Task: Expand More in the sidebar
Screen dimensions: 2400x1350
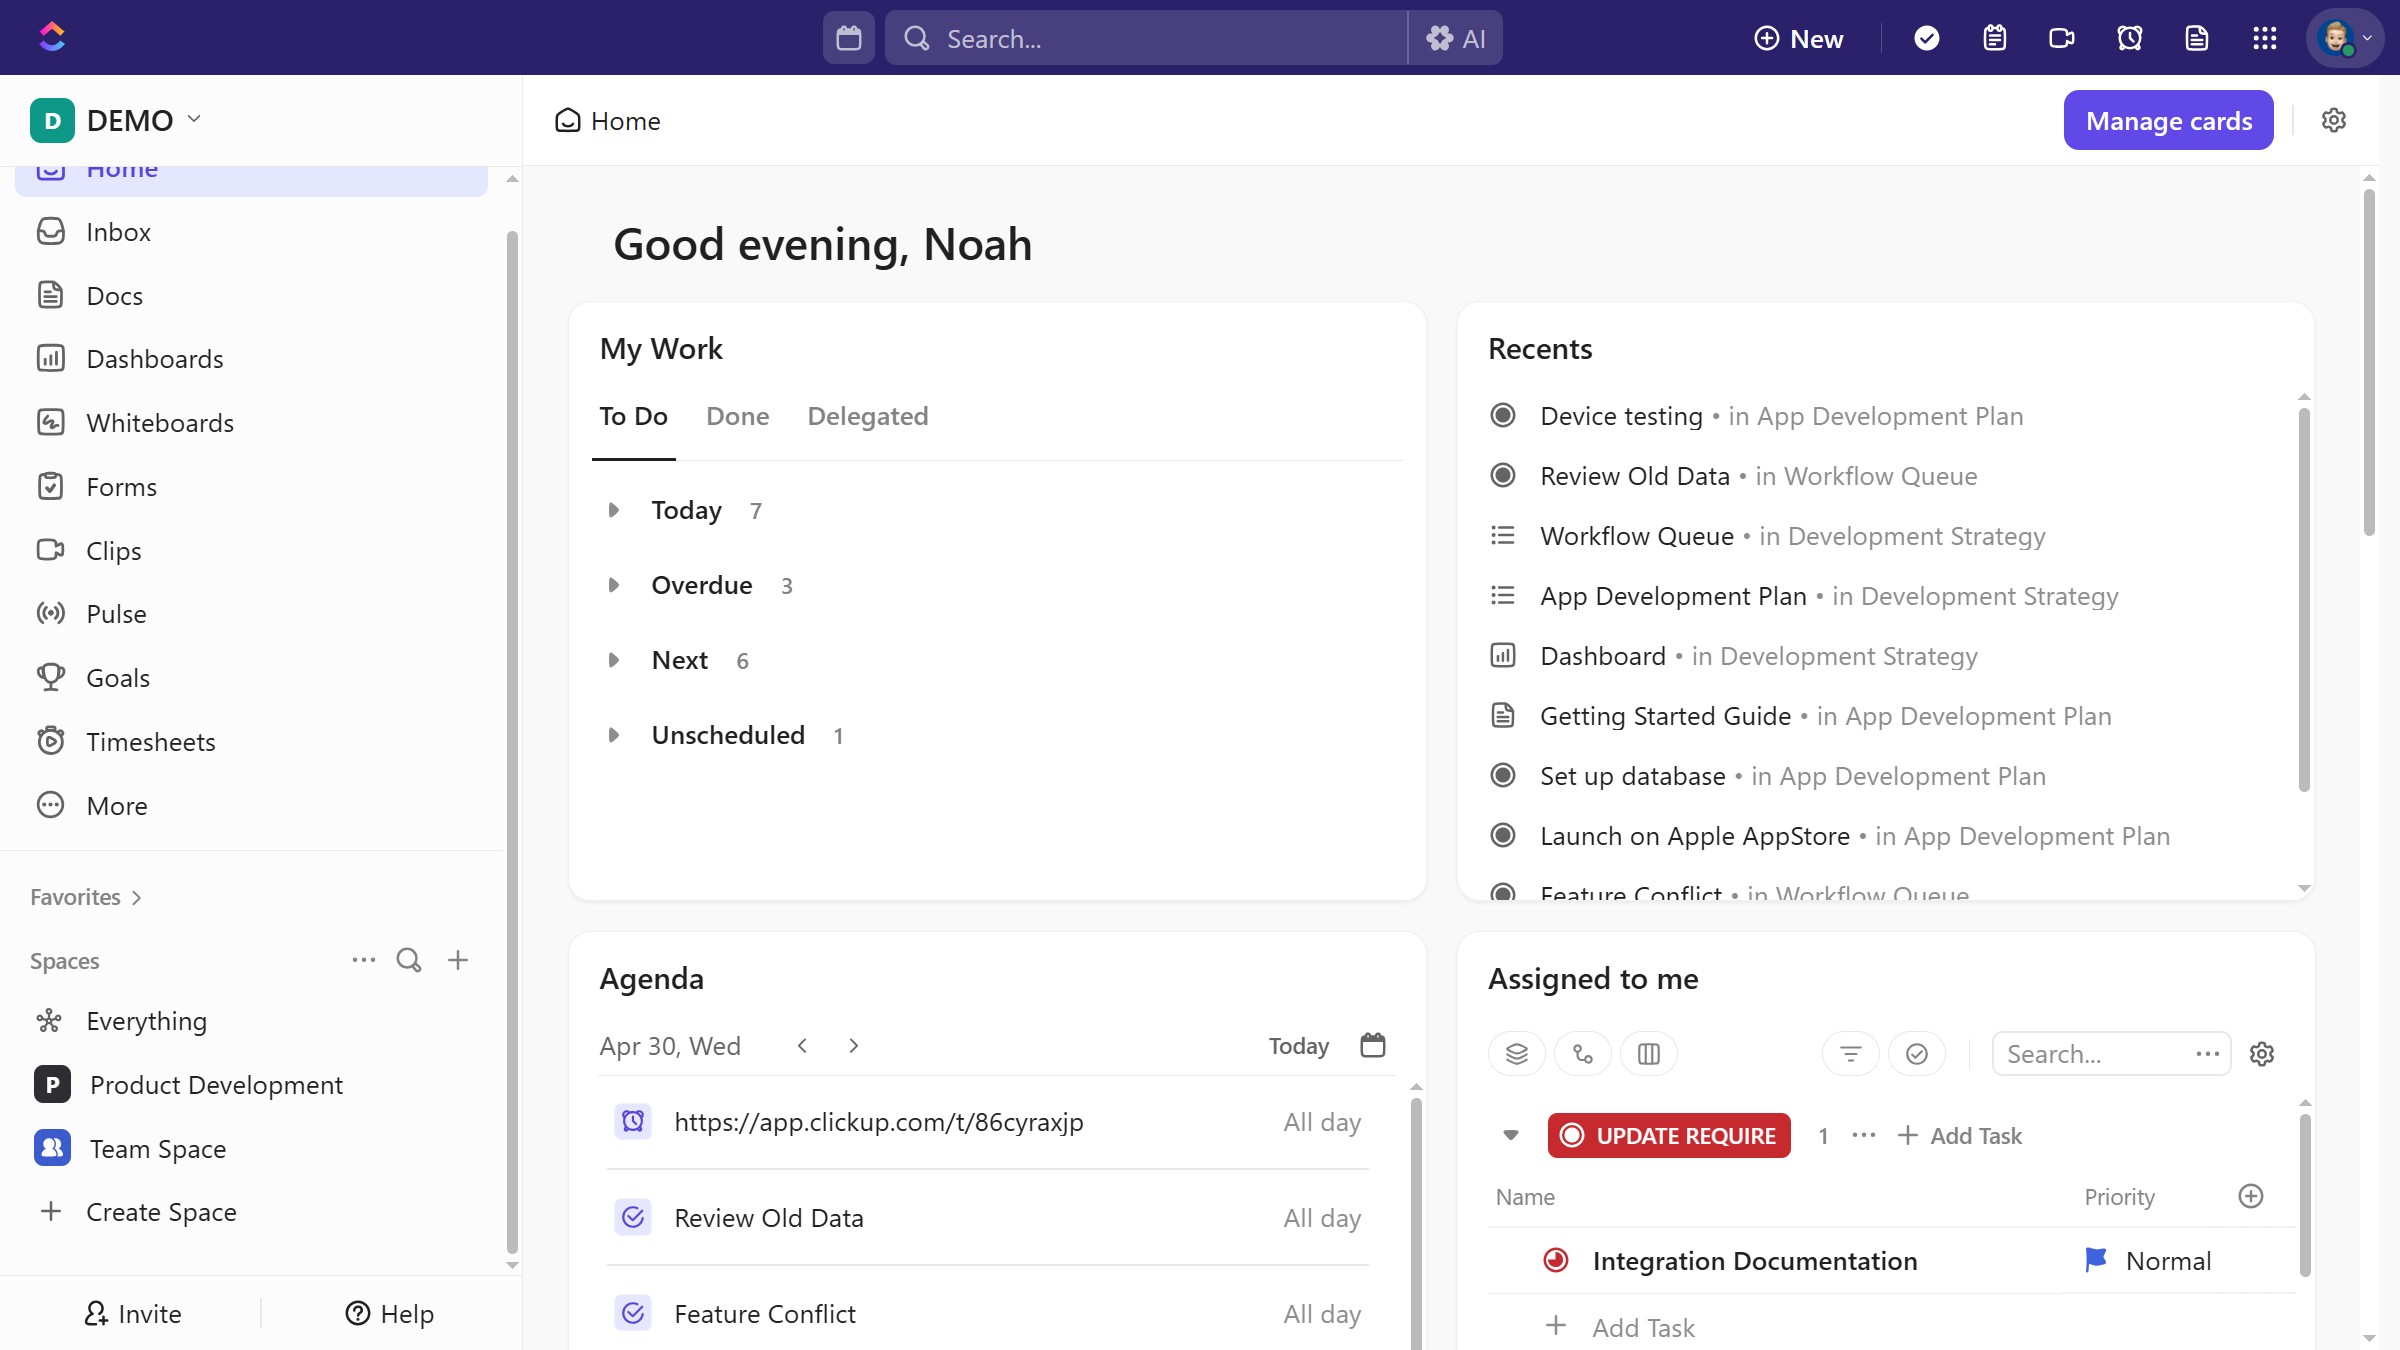Action: point(250,806)
